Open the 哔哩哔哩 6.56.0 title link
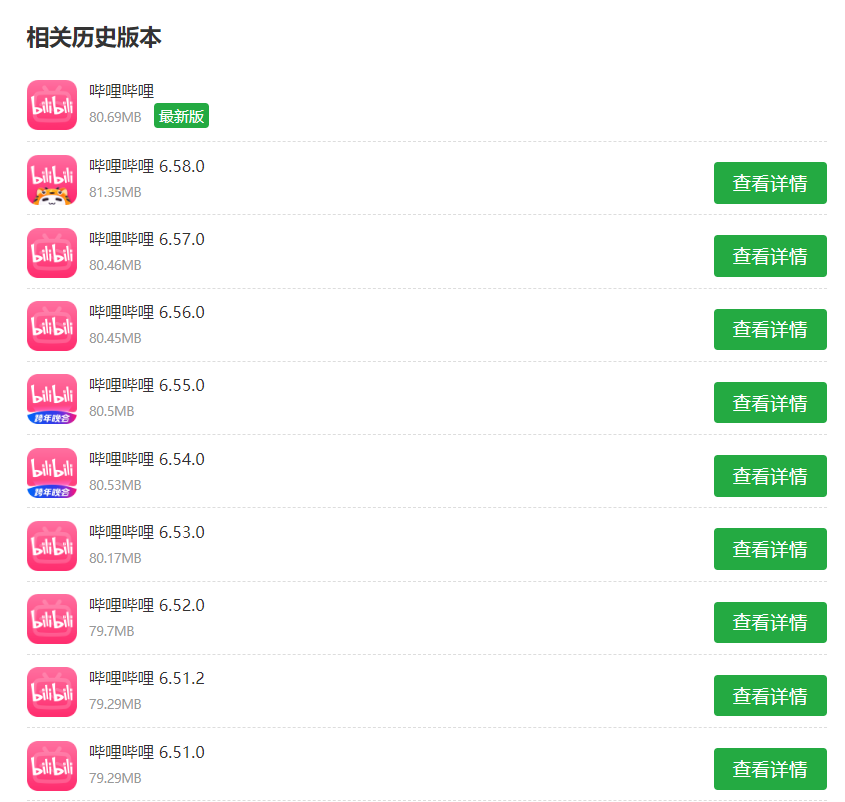This screenshot has width=845, height=802. point(147,312)
